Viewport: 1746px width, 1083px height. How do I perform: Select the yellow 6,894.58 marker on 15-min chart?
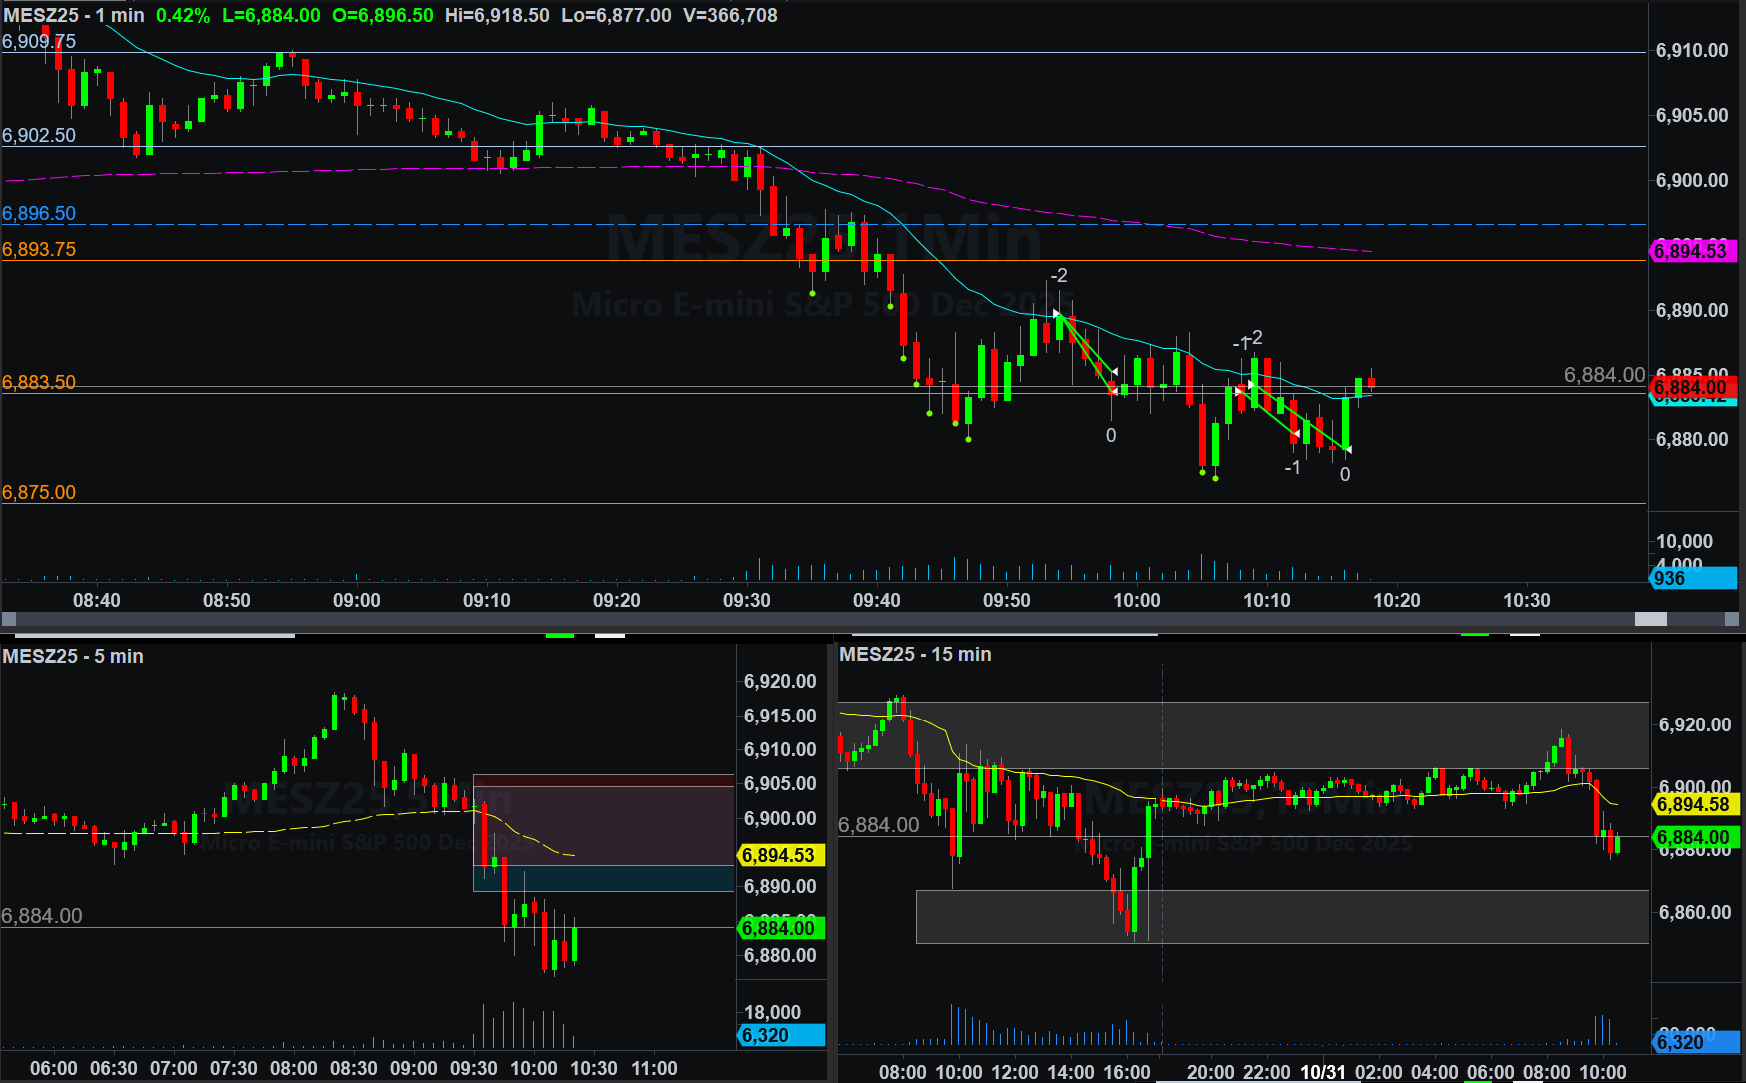pos(1693,804)
